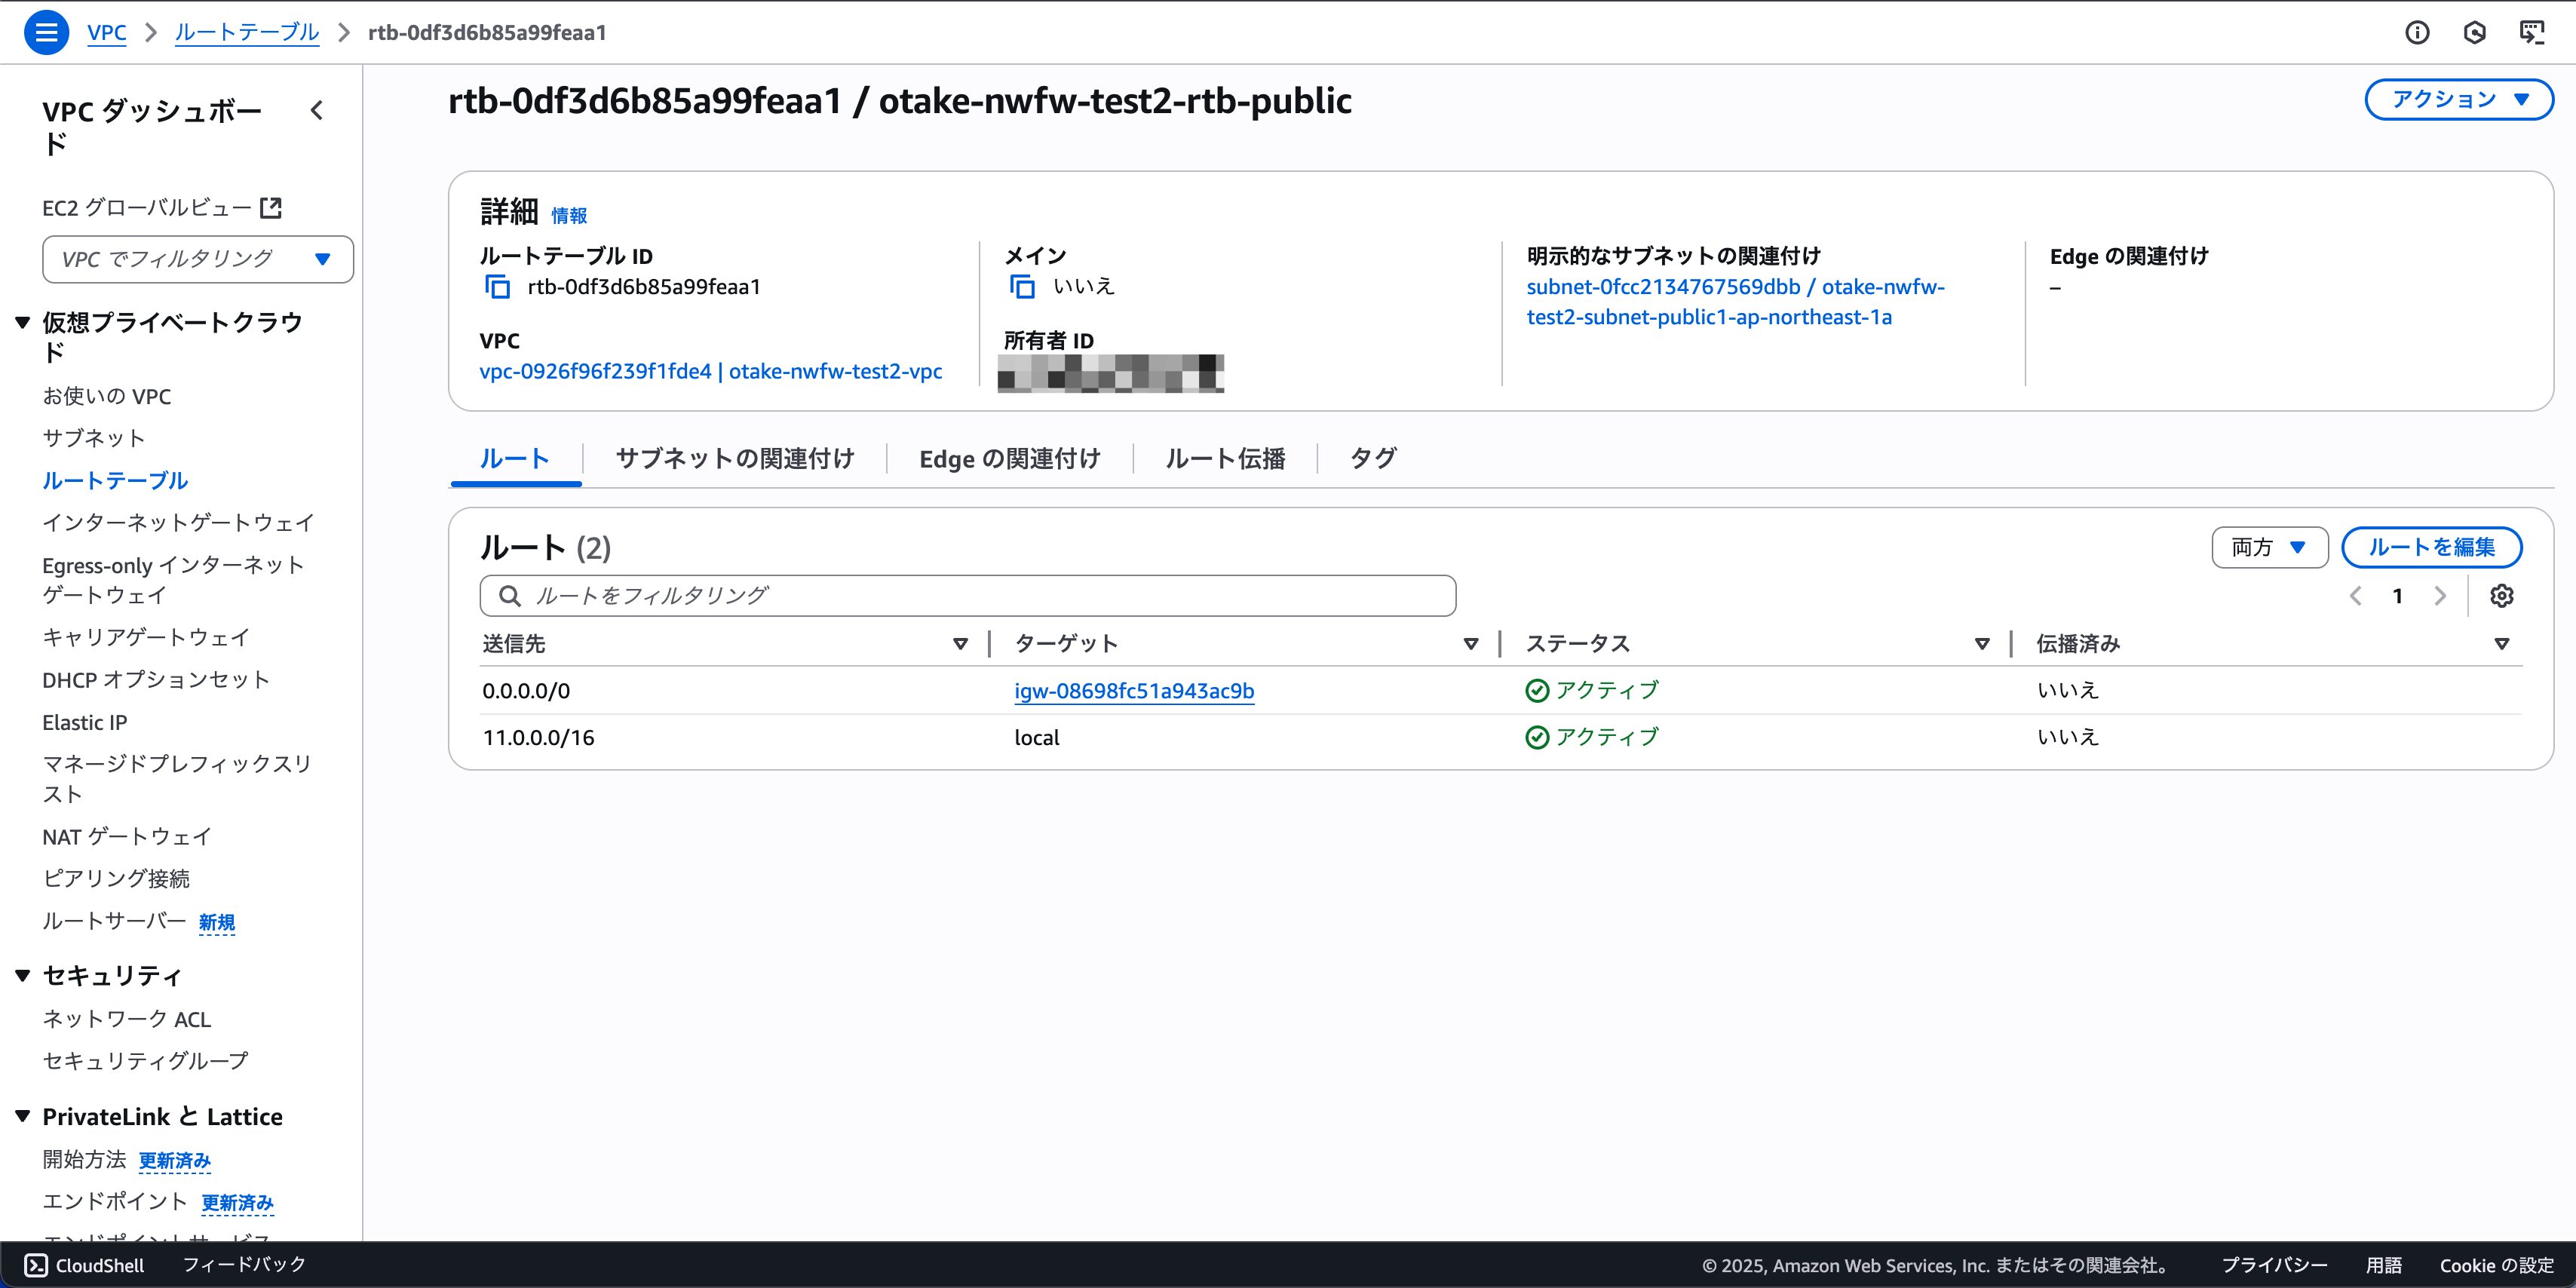Switch to タグ tab

pos(1373,459)
